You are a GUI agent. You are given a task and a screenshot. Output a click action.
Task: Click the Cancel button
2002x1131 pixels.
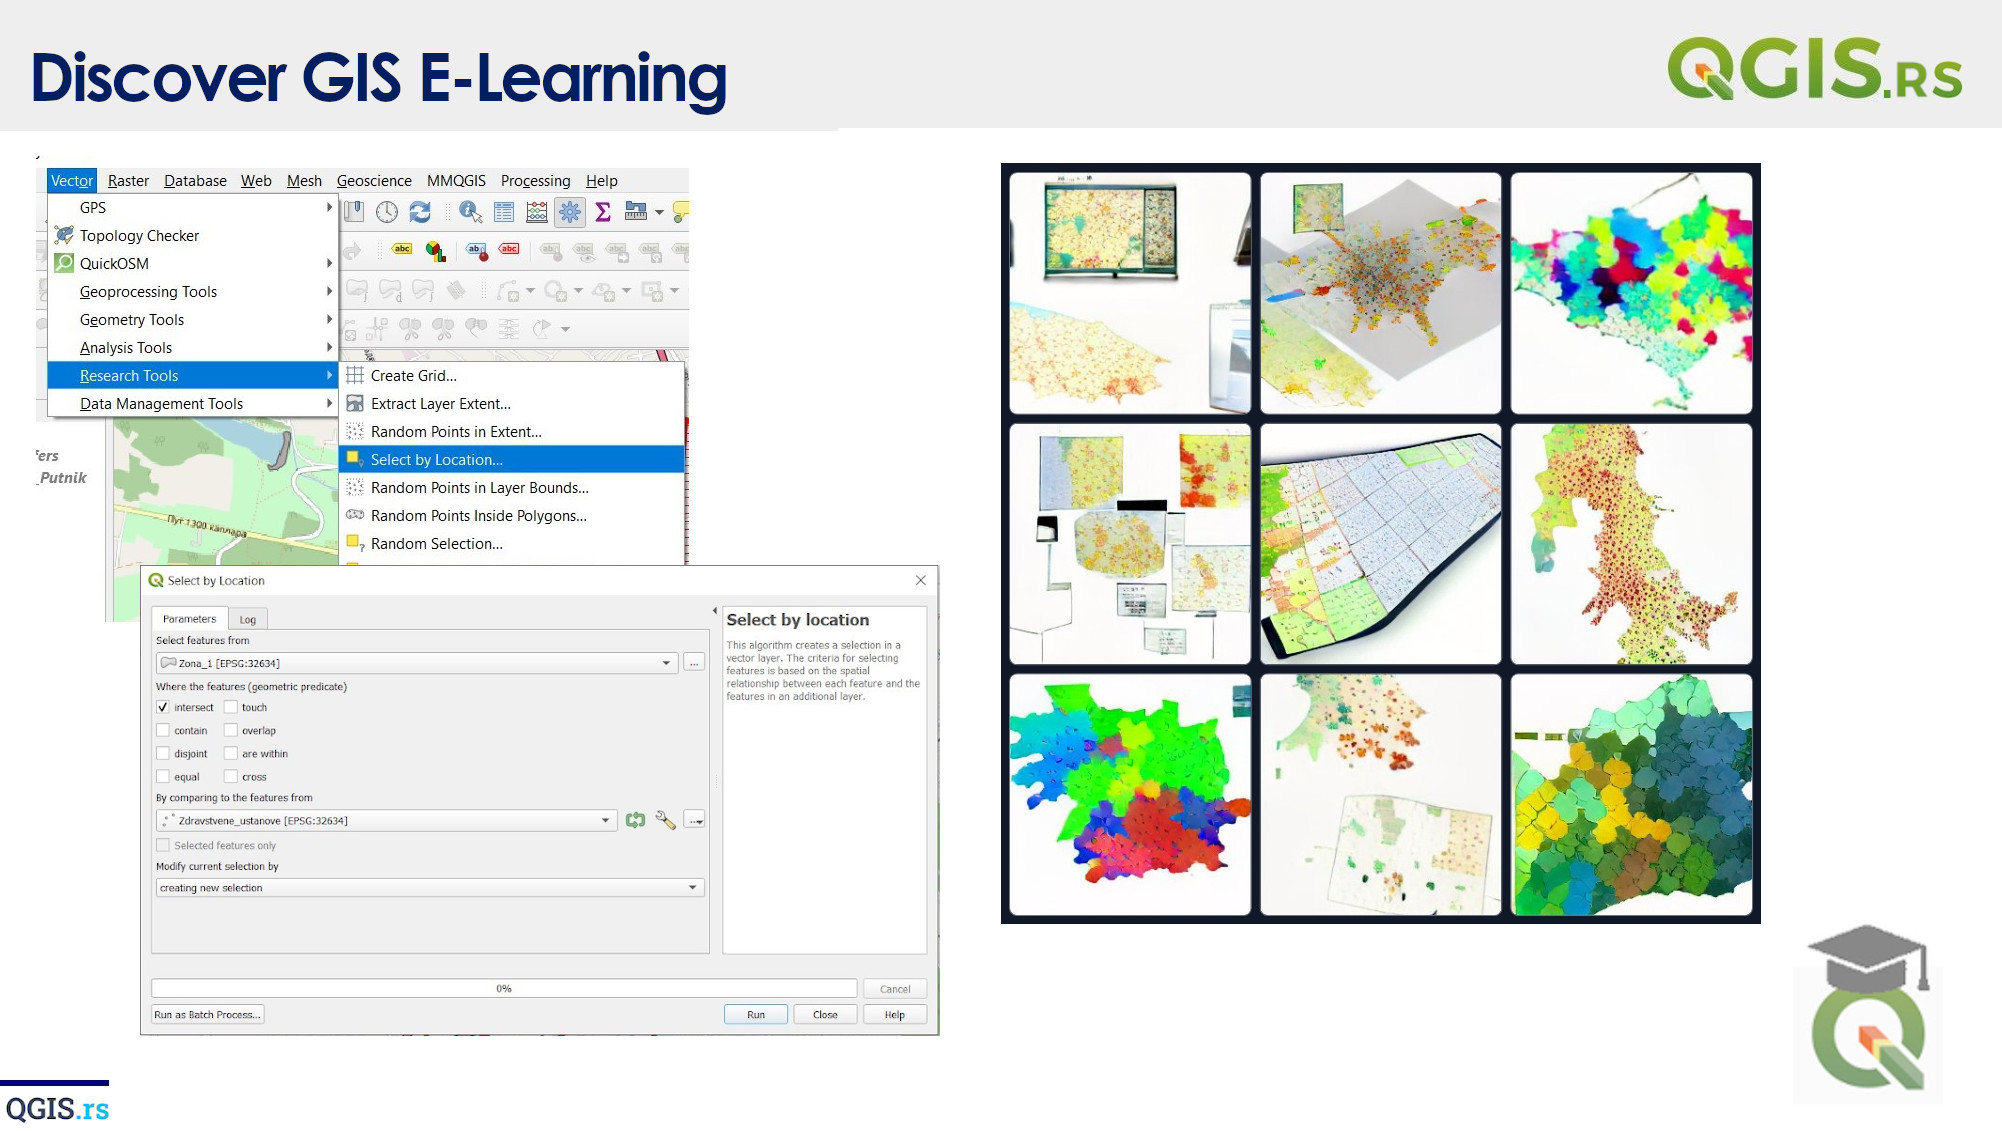point(895,989)
